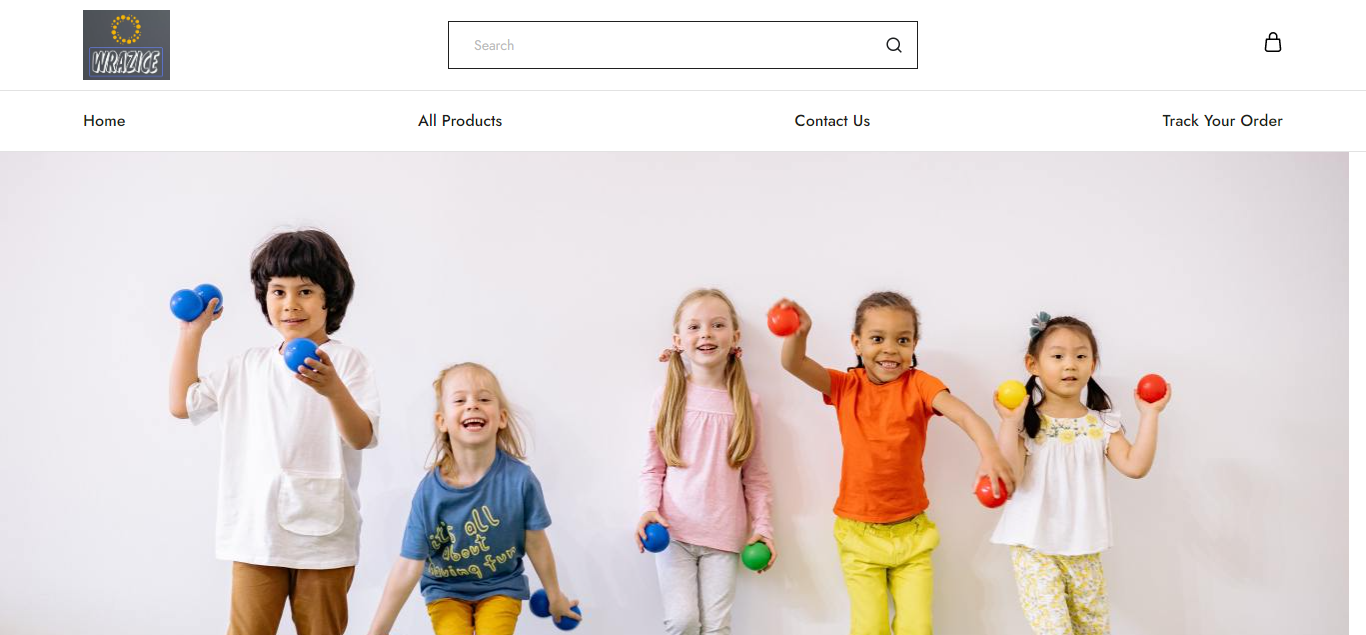This screenshot has width=1366, height=635.
Task: Open the shopping bag cart
Action: click(1272, 42)
